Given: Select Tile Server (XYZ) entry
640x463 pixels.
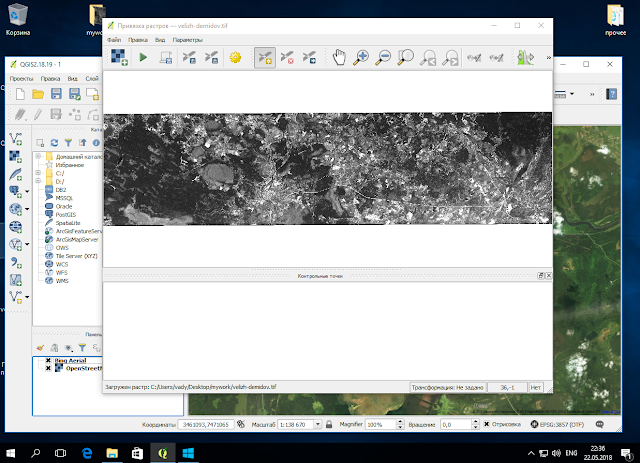Looking at the screenshot, I should pyautogui.click(x=76, y=256).
